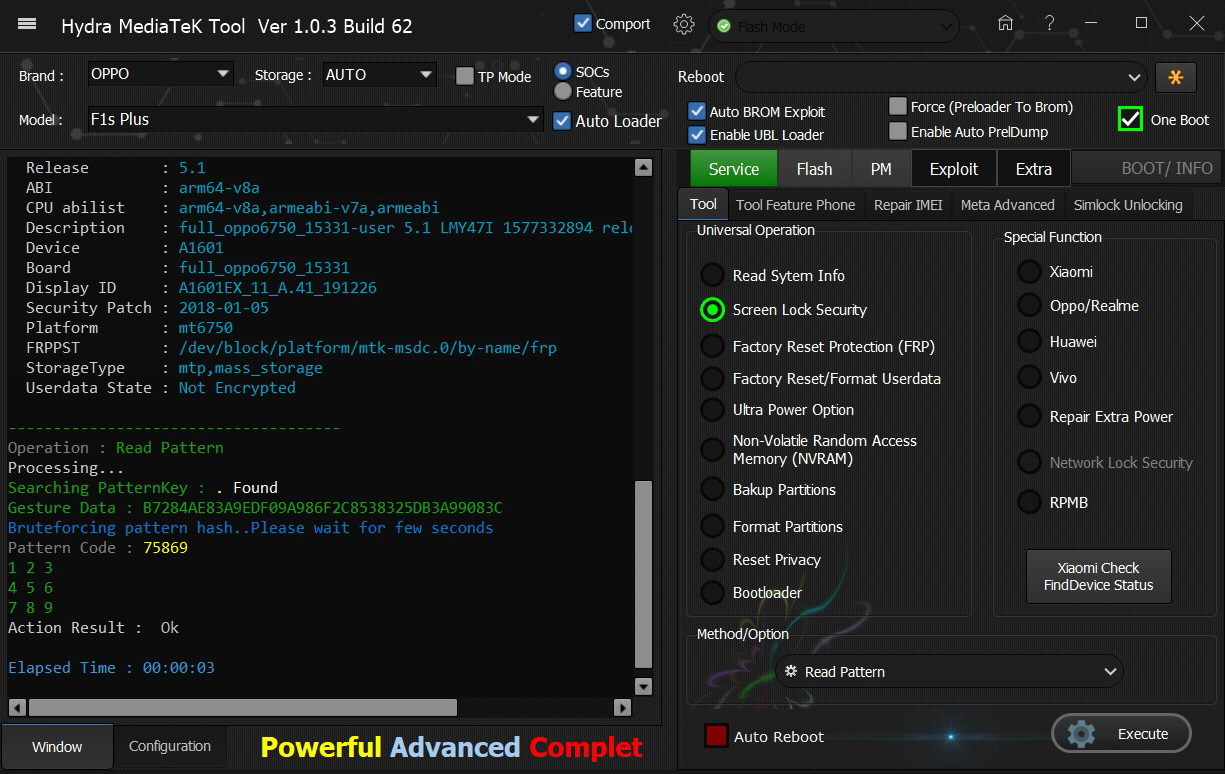
Task: Uncheck Enable UBL Loader
Action: (x=697, y=134)
